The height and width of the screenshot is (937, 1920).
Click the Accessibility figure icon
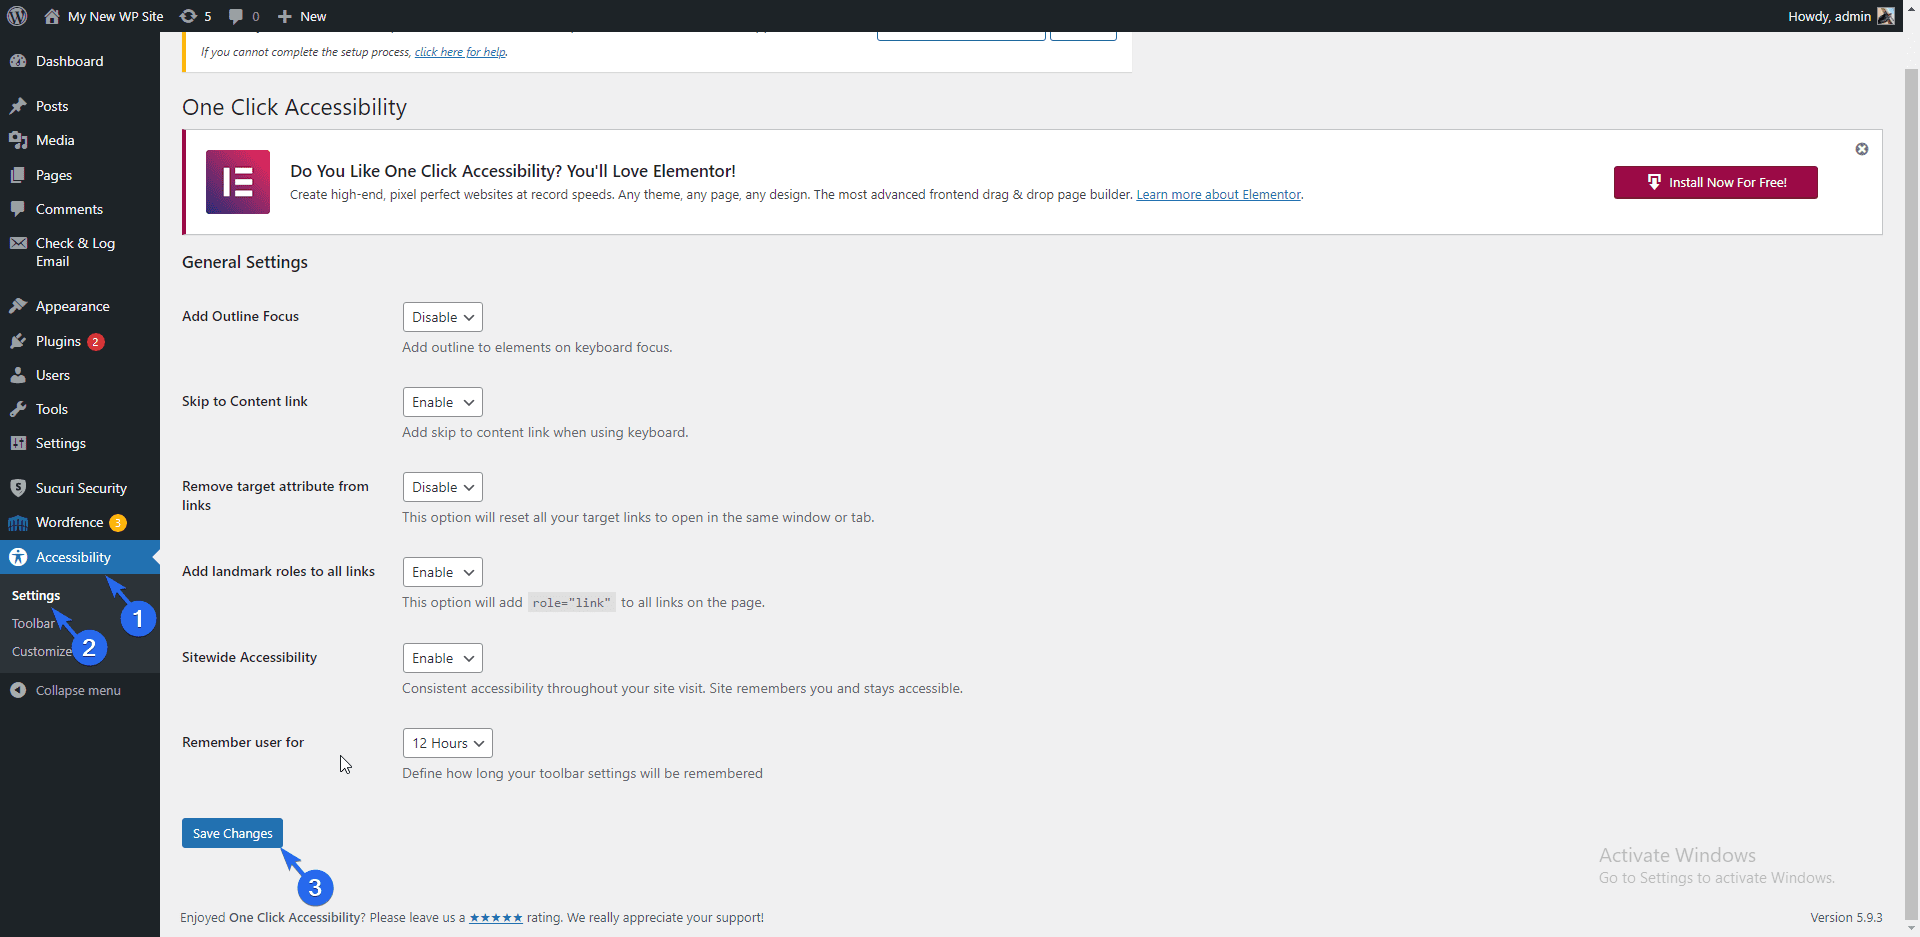tap(18, 557)
